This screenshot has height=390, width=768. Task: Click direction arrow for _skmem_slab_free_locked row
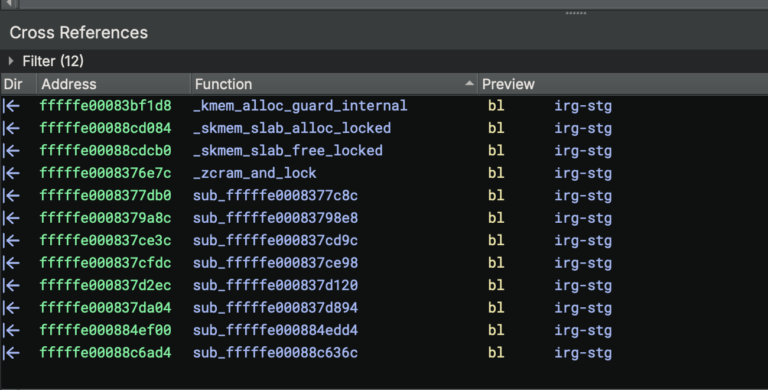click(11, 151)
